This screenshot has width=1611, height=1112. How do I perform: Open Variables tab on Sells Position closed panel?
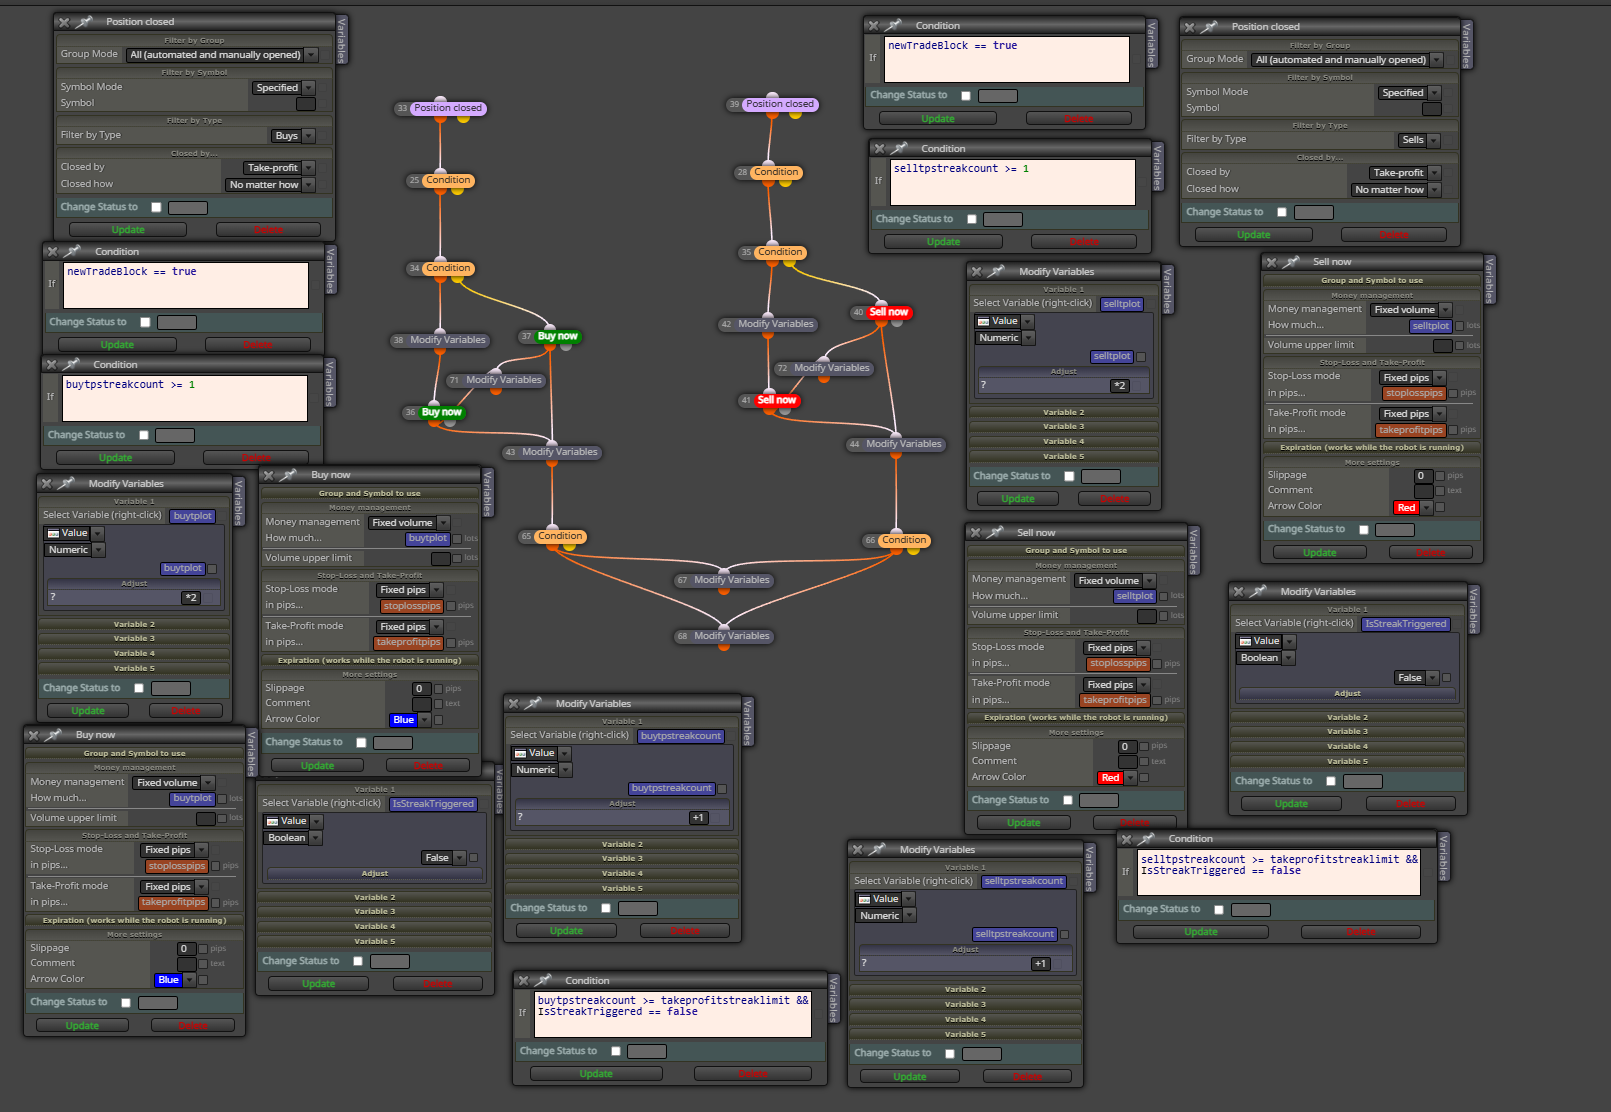pyautogui.click(x=1467, y=45)
